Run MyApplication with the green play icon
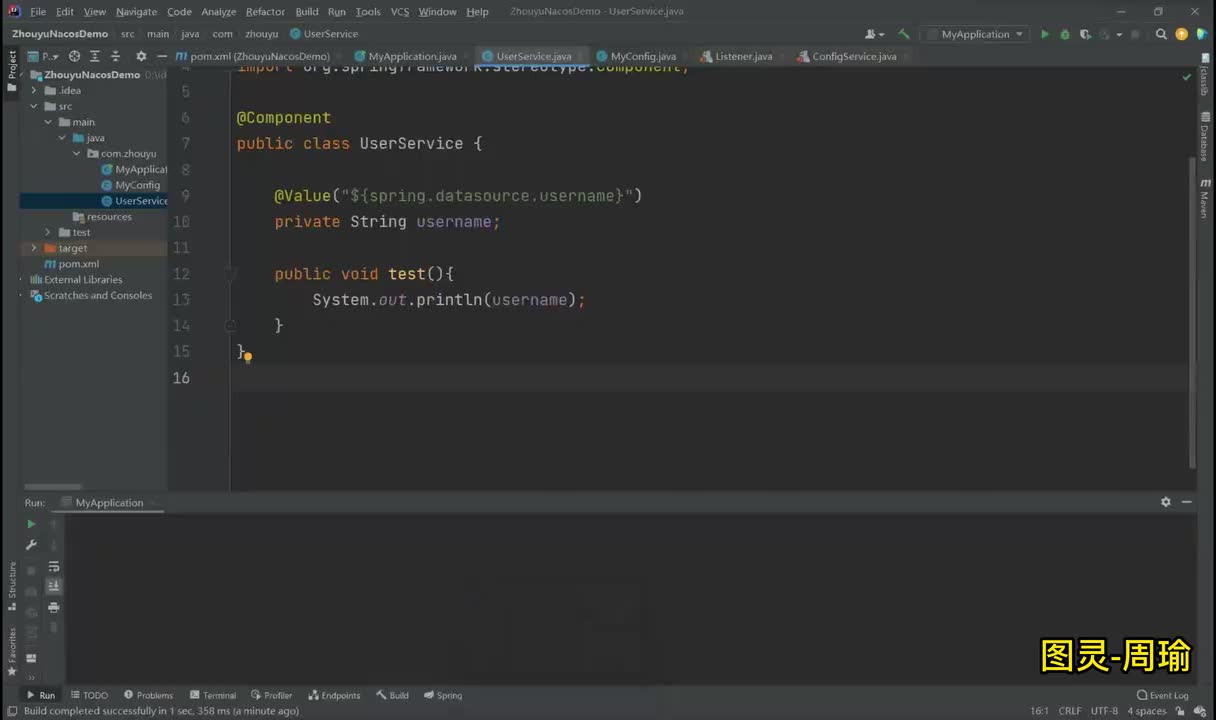Viewport: 1216px width, 720px height. click(1045, 34)
